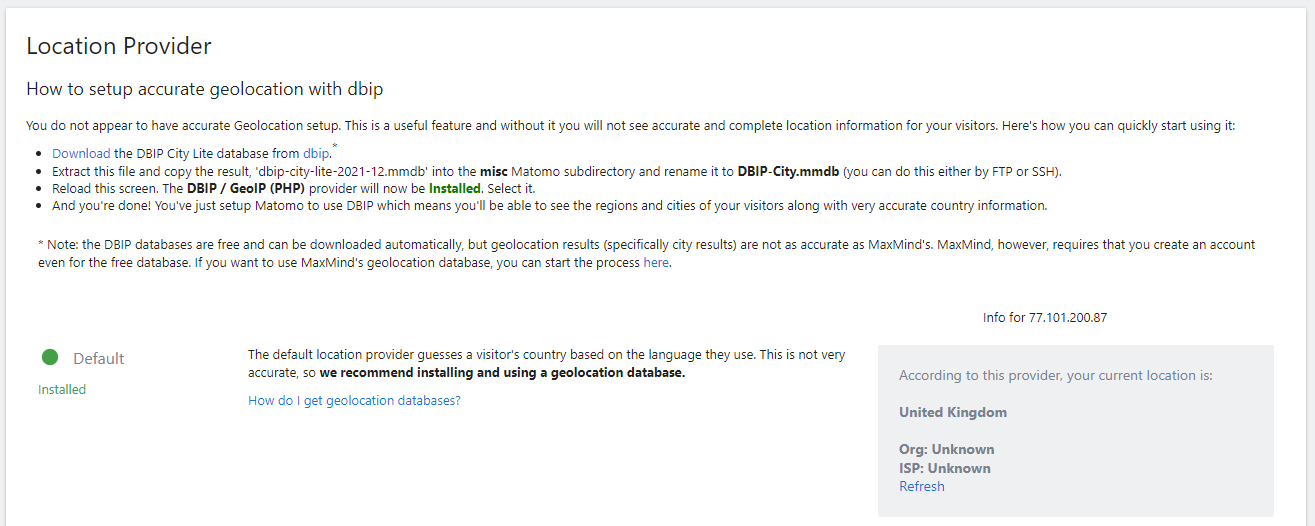Click the 'Org: Unknown' line
The height and width of the screenshot is (526, 1315).
(946, 449)
